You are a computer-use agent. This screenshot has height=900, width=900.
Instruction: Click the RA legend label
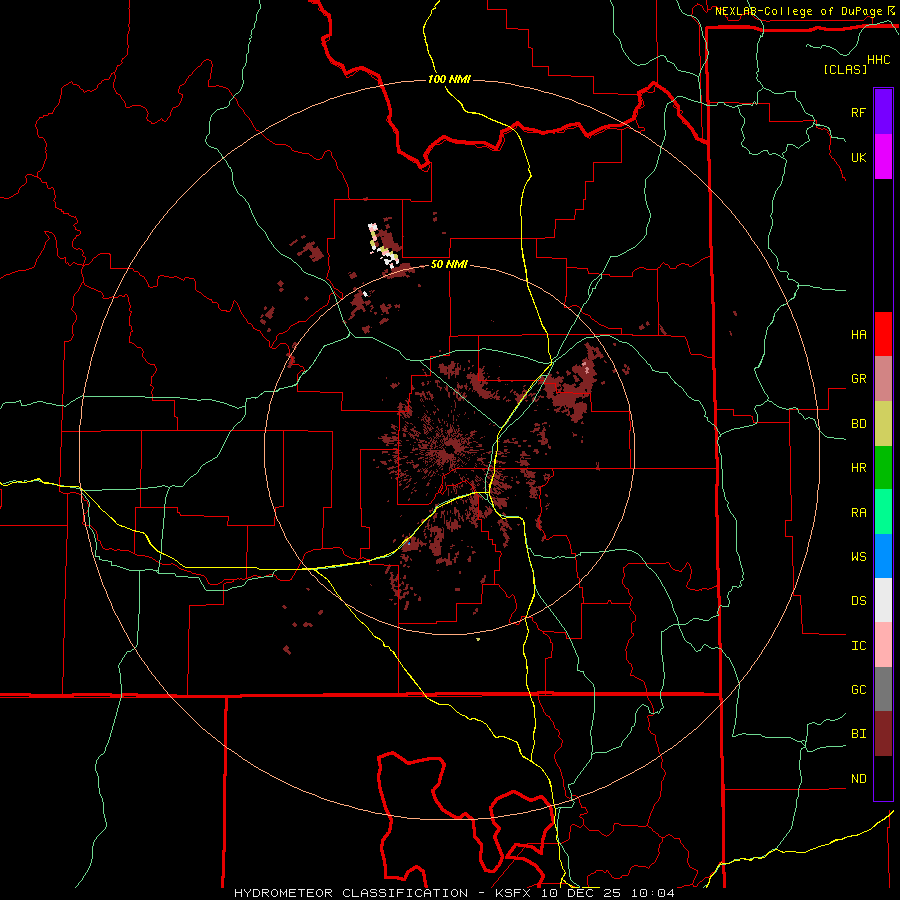click(858, 513)
